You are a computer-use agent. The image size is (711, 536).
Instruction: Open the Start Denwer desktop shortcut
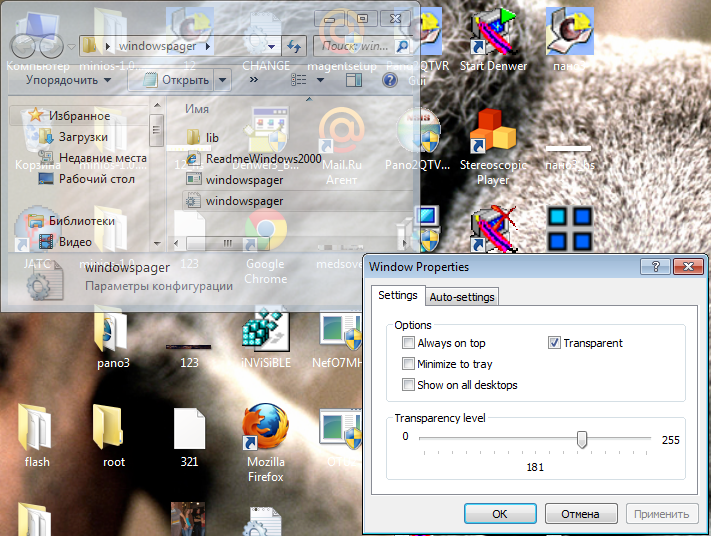[x=493, y=40]
